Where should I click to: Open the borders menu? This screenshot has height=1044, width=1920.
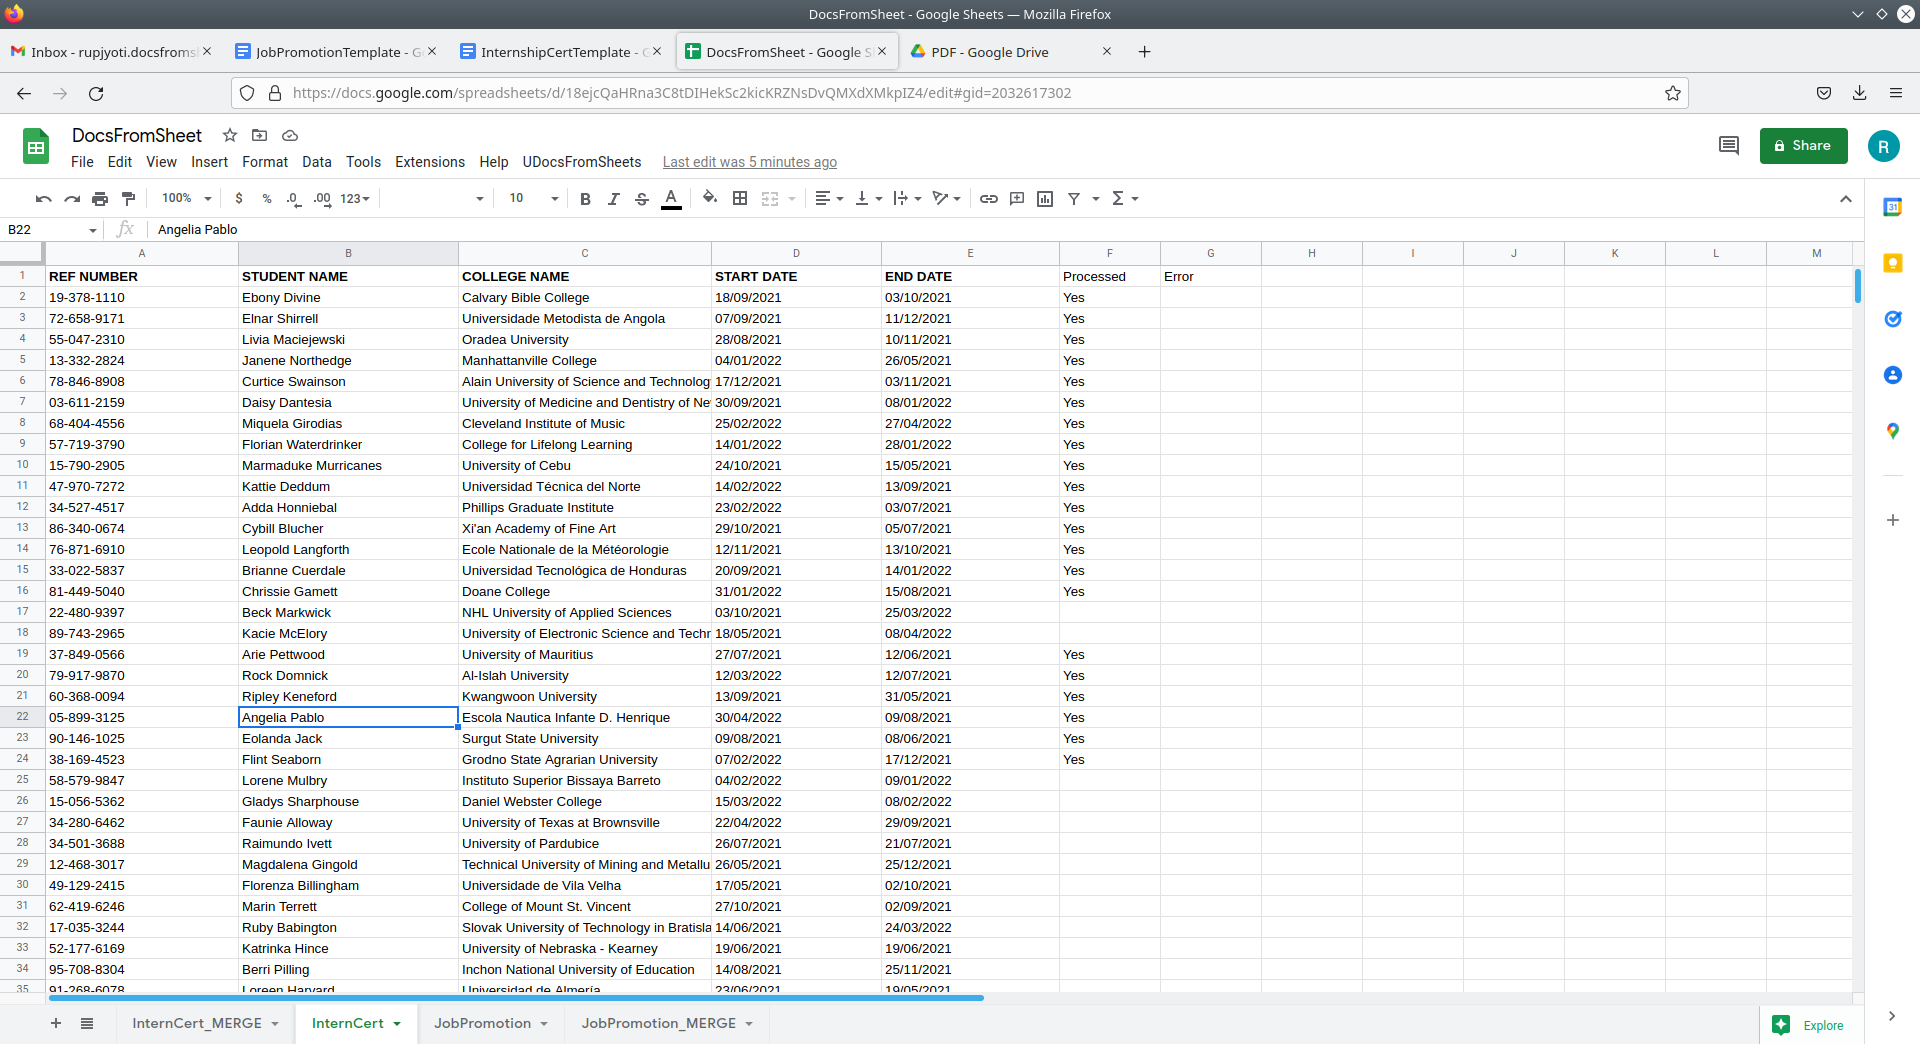pos(740,199)
